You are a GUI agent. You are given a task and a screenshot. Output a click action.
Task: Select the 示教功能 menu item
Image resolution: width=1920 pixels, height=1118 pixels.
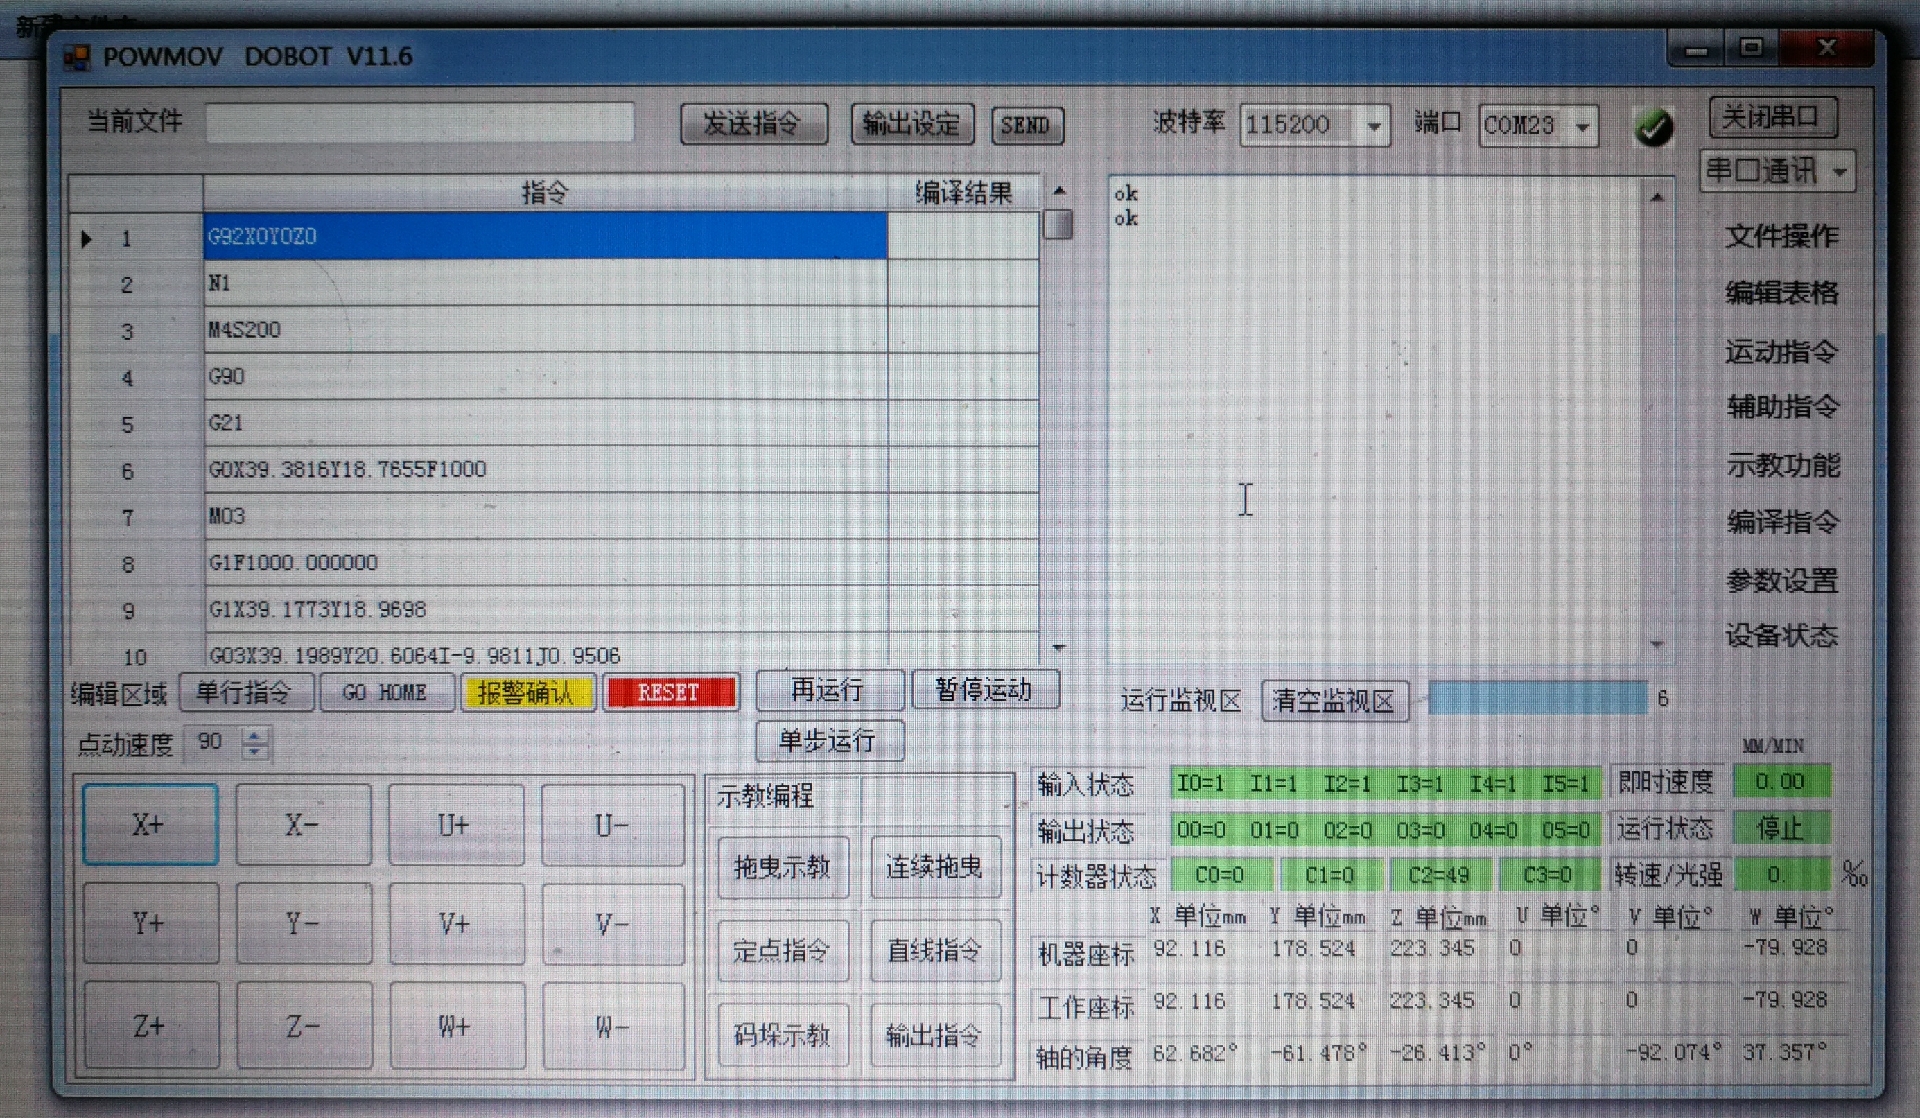coord(1781,465)
